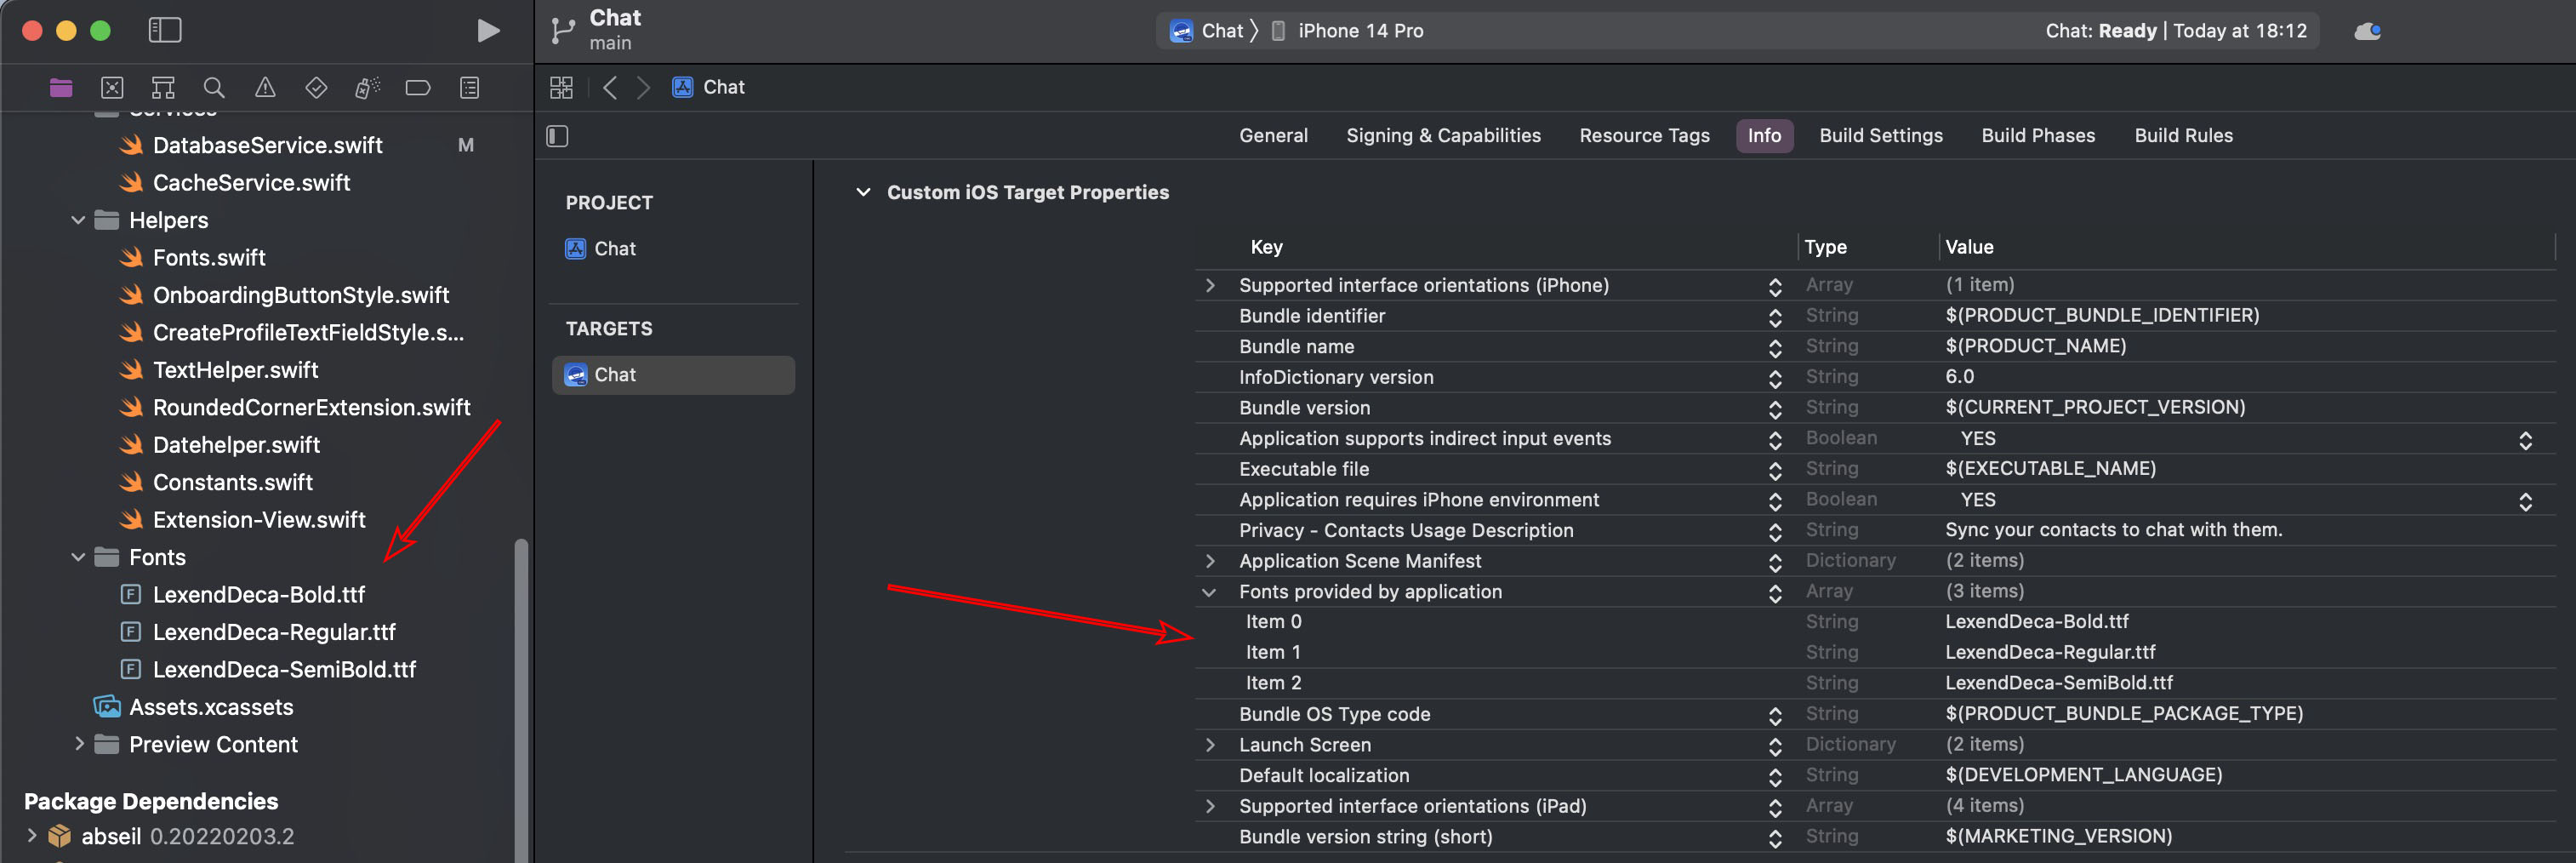Select the Info tab
The image size is (2576, 863).
1764,136
